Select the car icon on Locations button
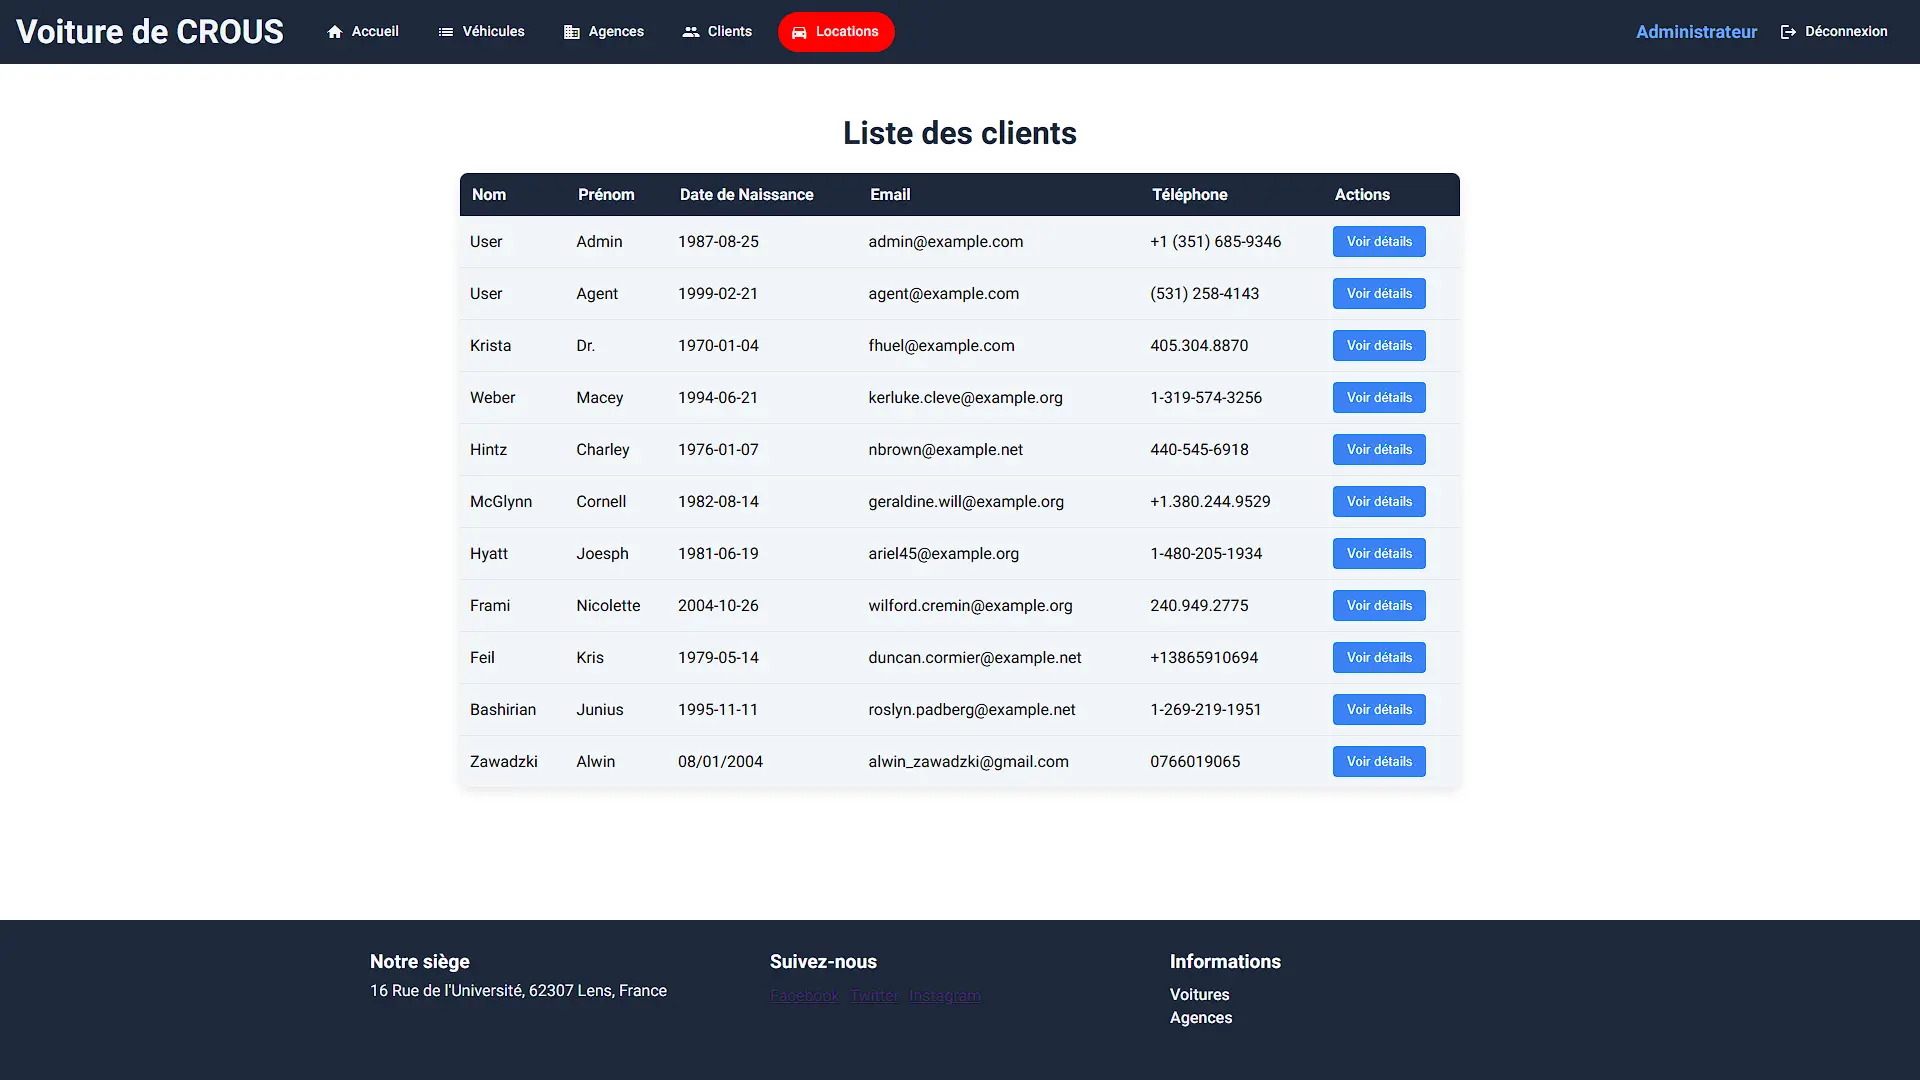 coord(800,31)
